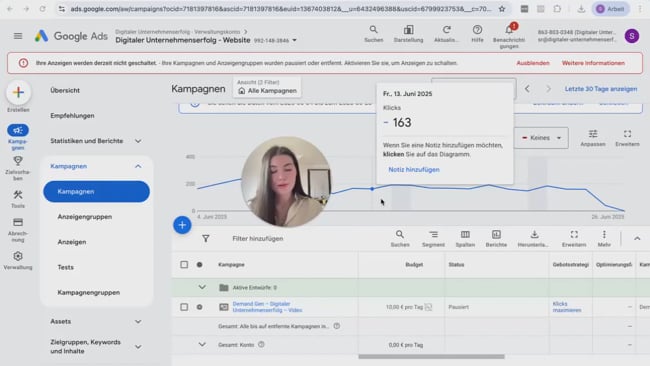Open the Klicks maximieren bid strategy link

pos(567,307)
